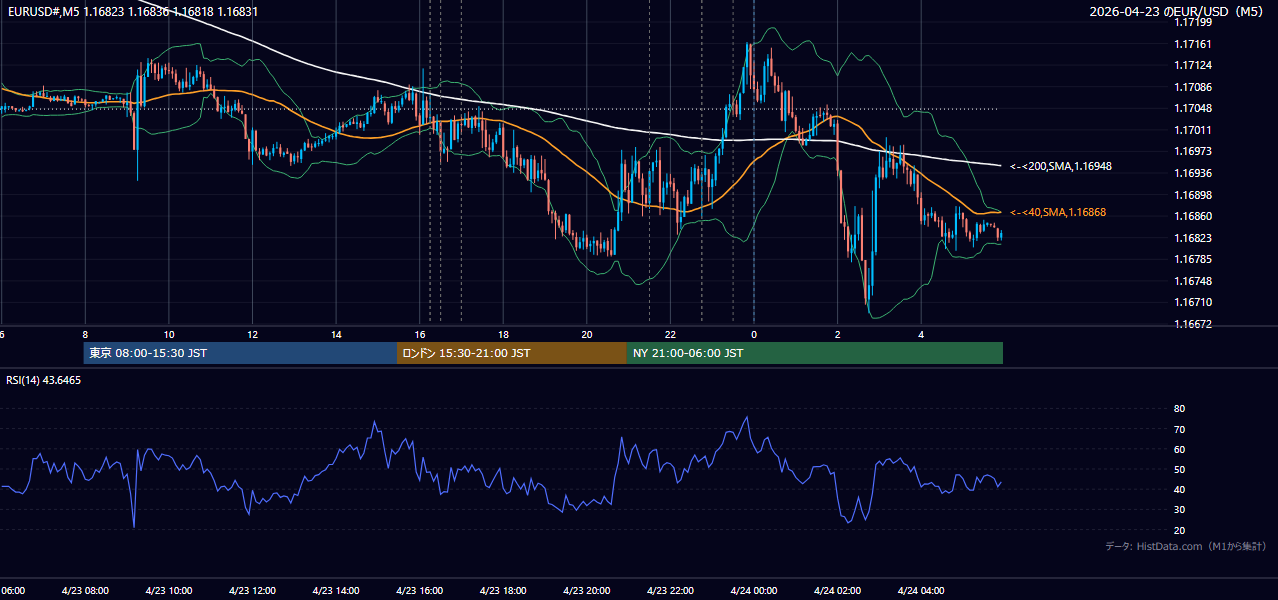The height and width of the screenshot is (600, 1278).
Task: Click price axis label 1.17124
Action: (x=1193, y=65)
